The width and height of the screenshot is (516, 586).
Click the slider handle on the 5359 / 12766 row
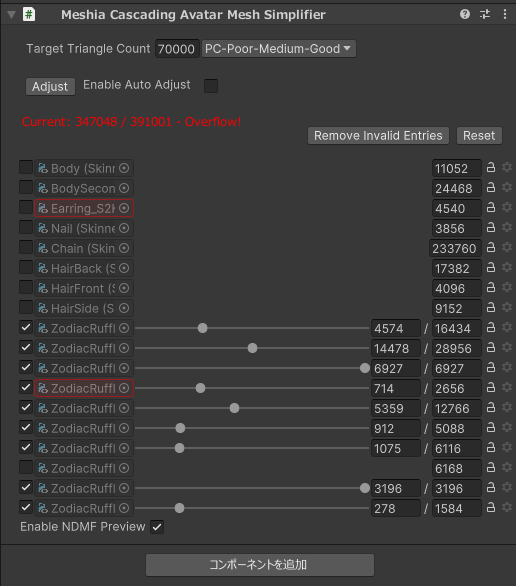234,408
